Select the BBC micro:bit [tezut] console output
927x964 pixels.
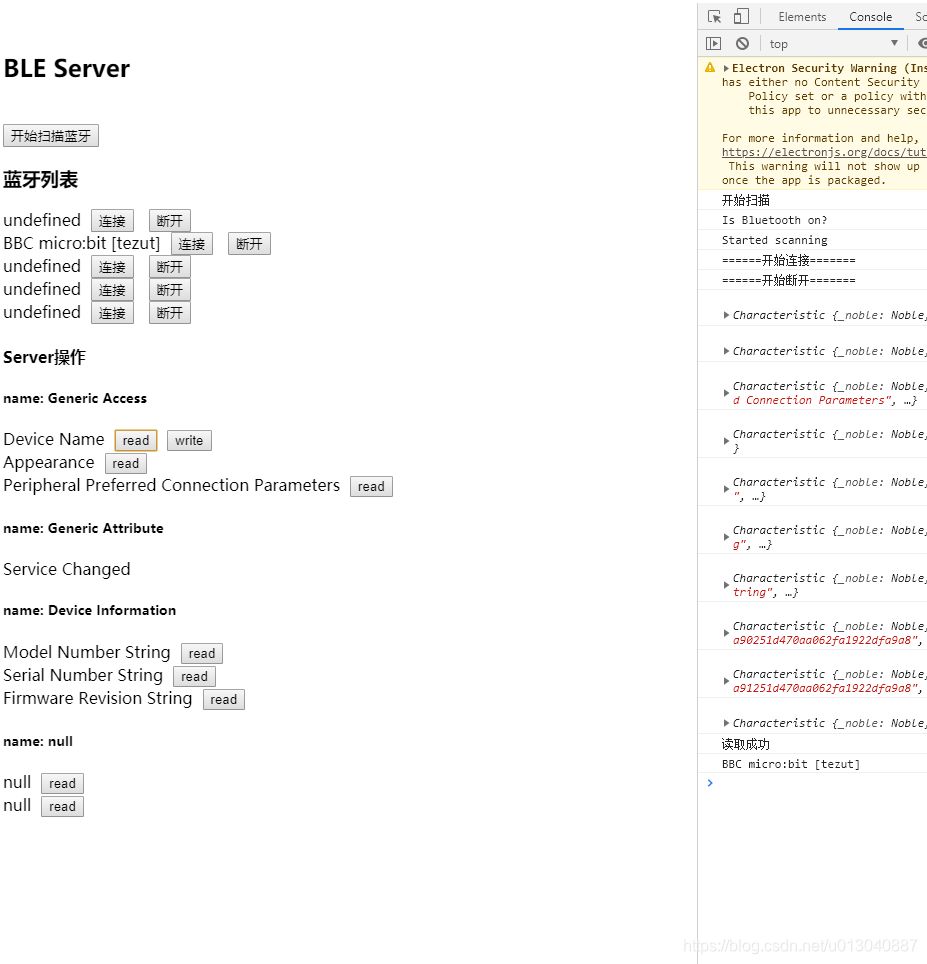[x=791, y=764]
